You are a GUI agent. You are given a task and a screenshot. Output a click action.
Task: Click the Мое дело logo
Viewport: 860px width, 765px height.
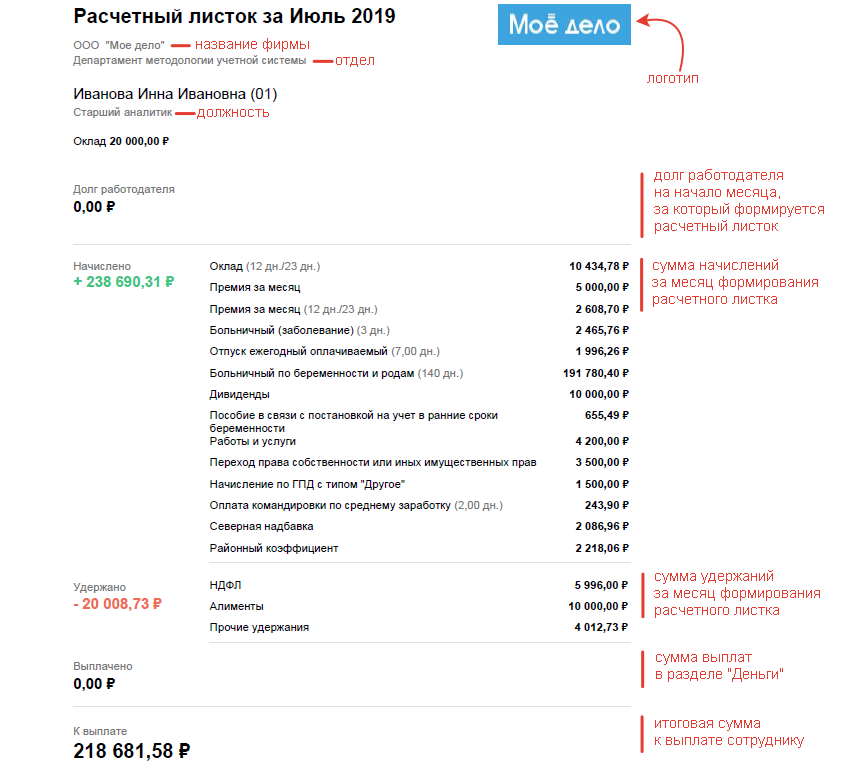tap(564, 25)
